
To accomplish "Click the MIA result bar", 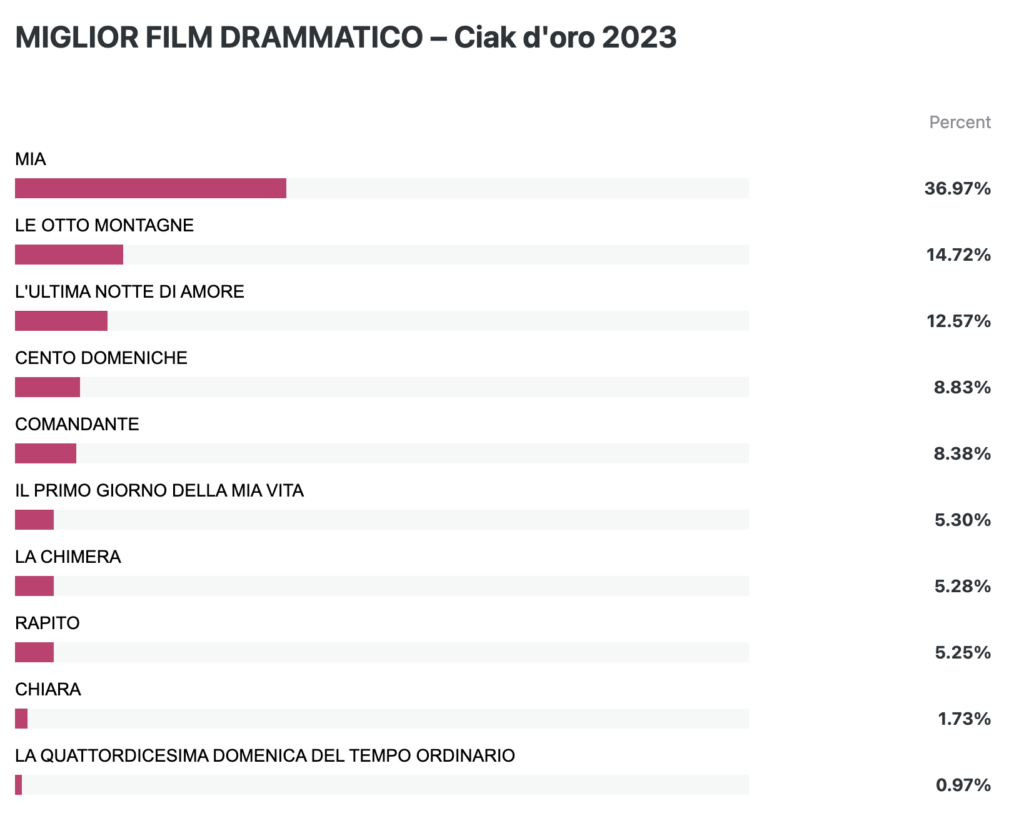I will (382, 188).
